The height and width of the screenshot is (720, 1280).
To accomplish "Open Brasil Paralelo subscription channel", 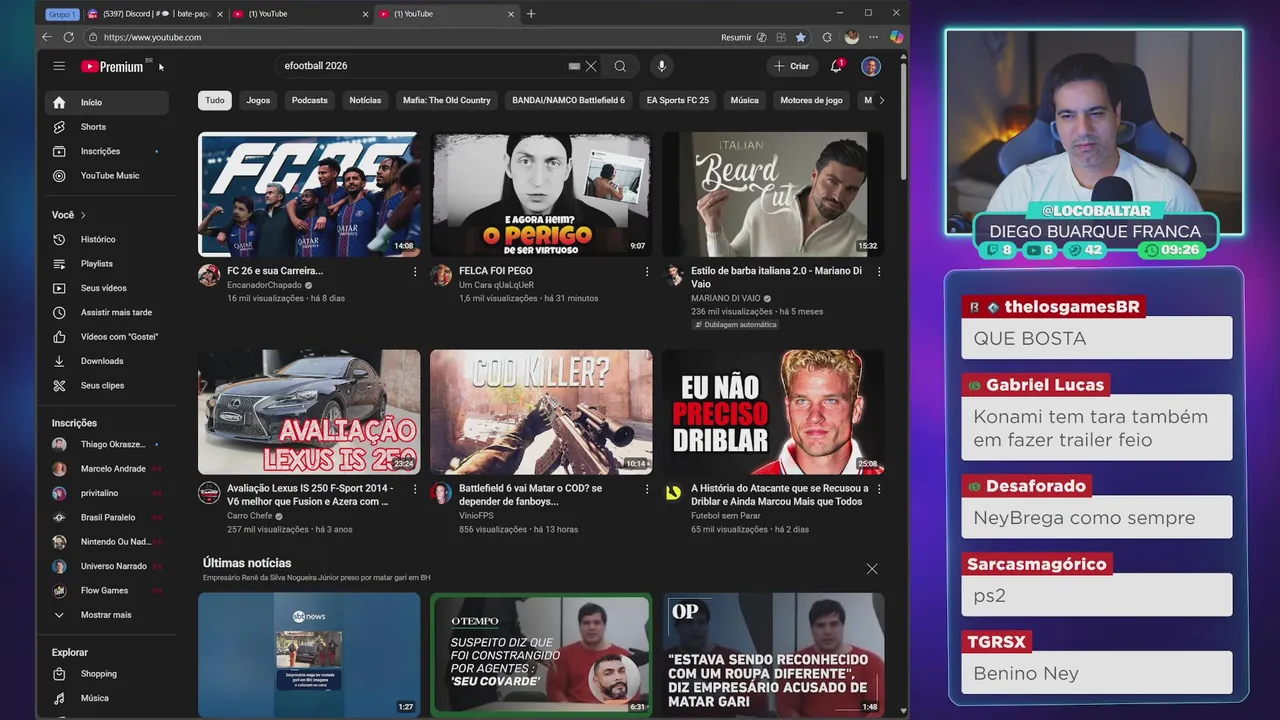I will (x=107, y=518).
